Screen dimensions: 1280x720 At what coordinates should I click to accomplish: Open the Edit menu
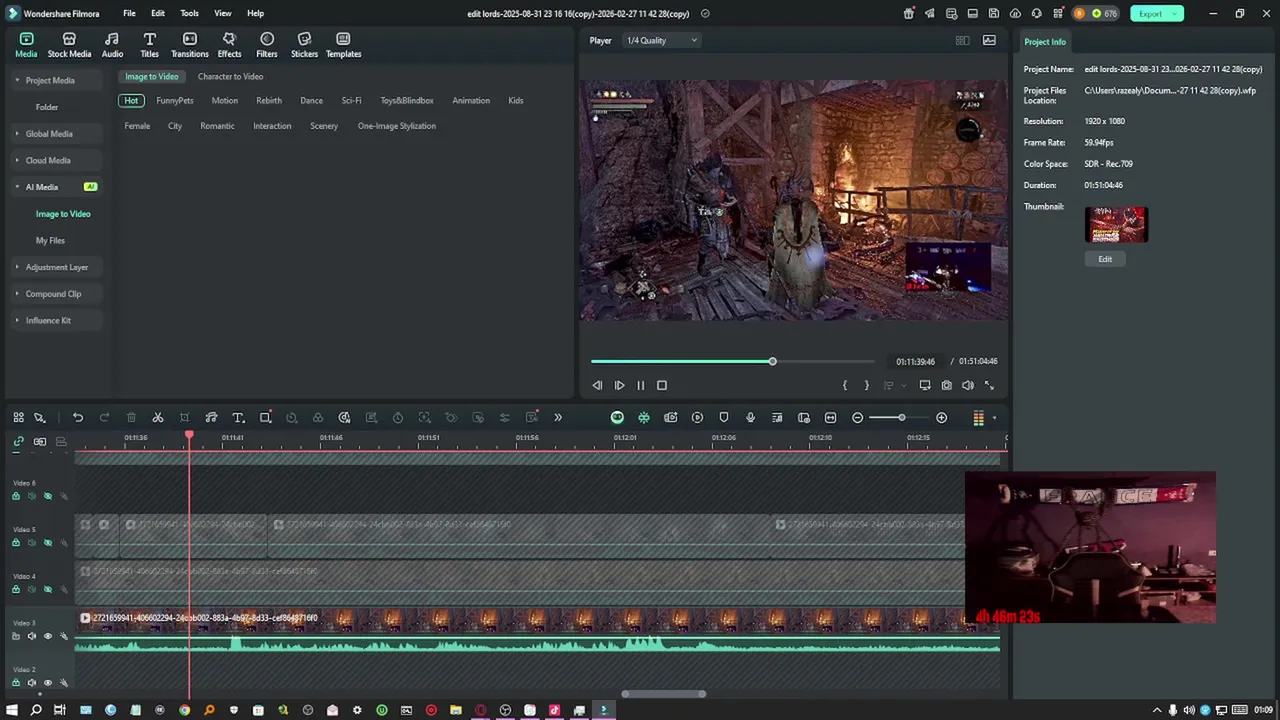158,13
